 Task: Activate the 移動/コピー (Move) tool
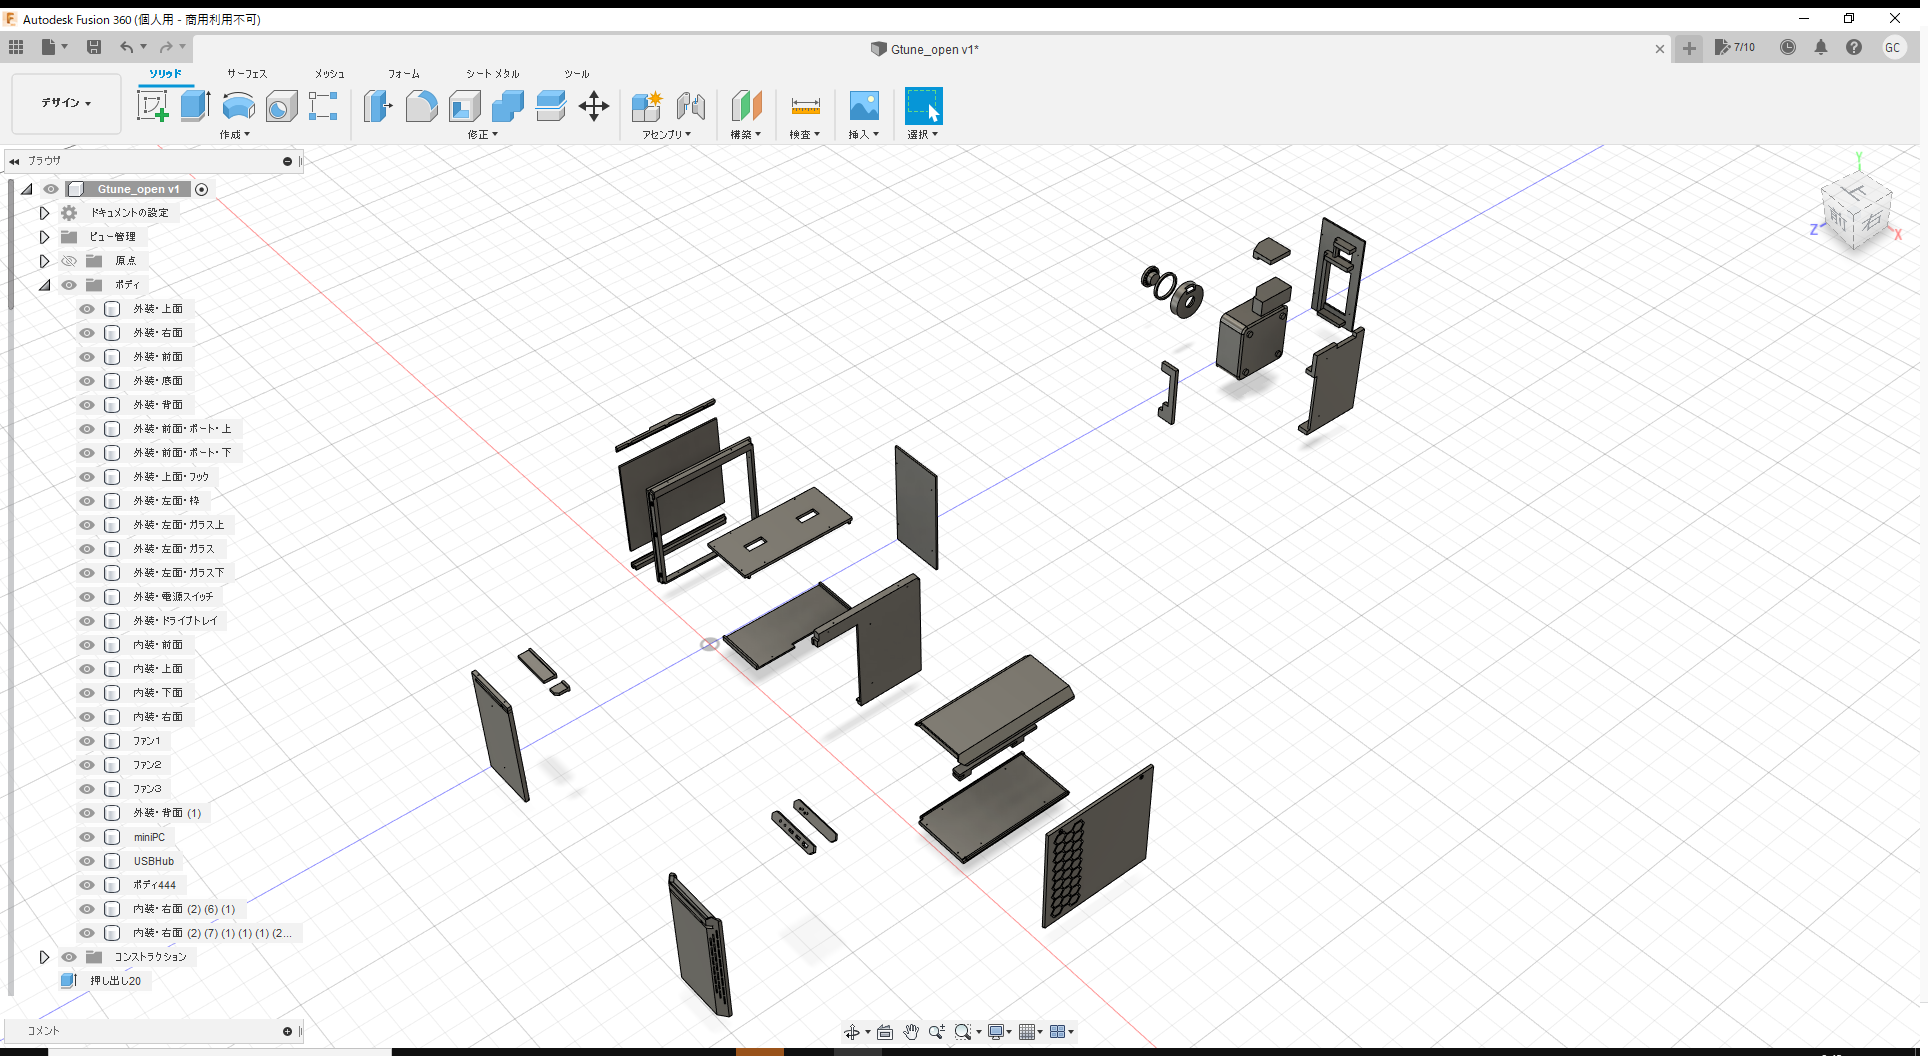[594, 105]
